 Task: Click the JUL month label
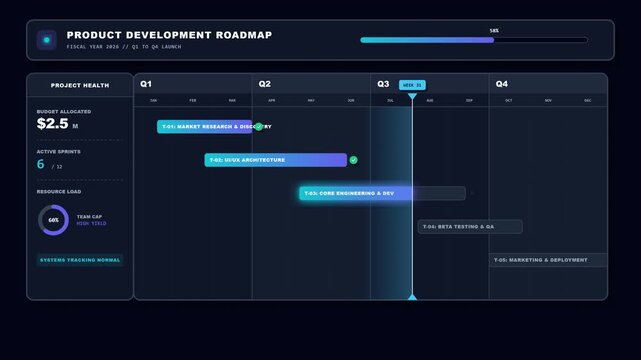click(390, 101)
